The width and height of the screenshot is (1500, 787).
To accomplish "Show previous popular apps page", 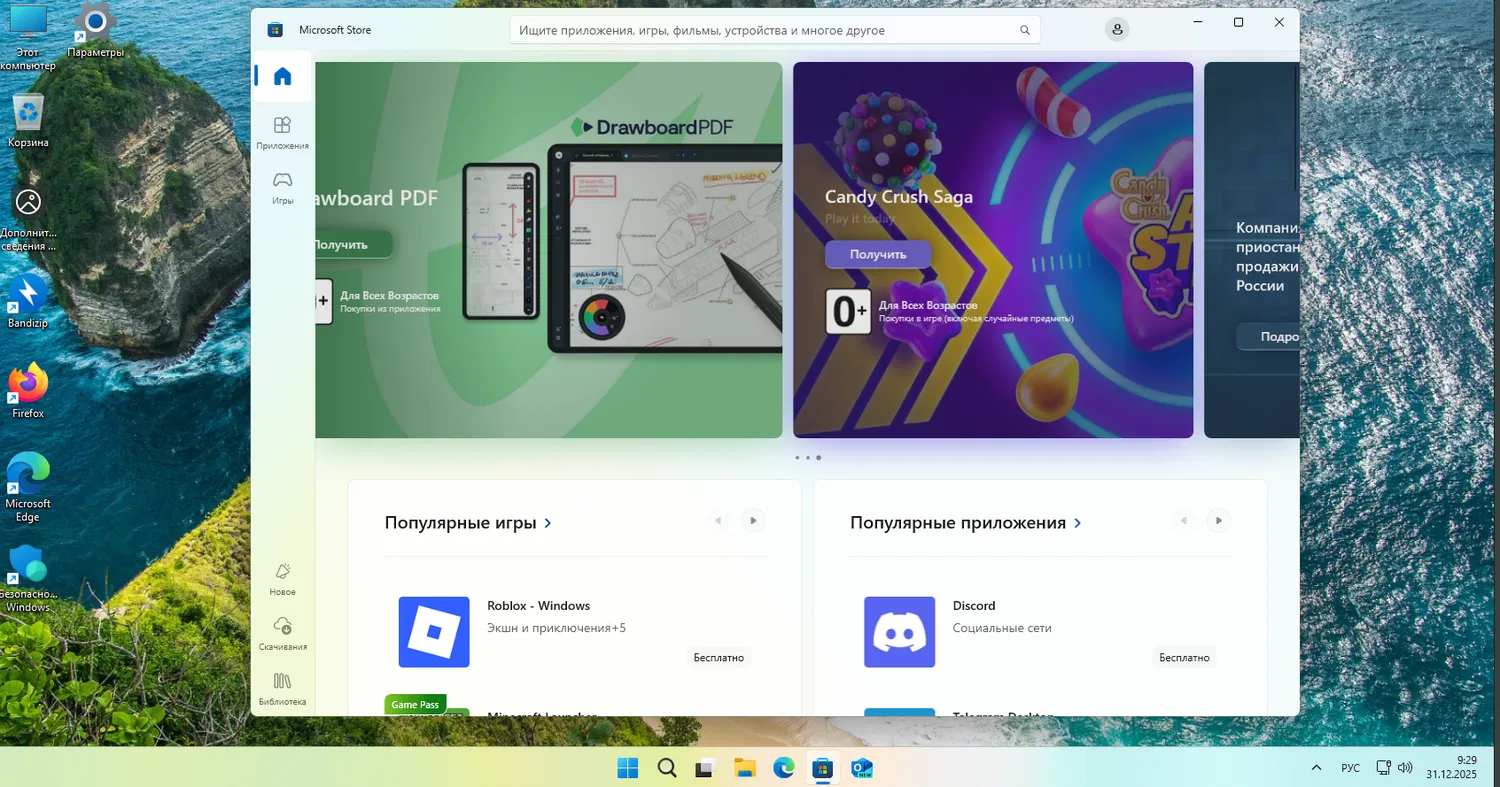I will (x=1183, y=520).
